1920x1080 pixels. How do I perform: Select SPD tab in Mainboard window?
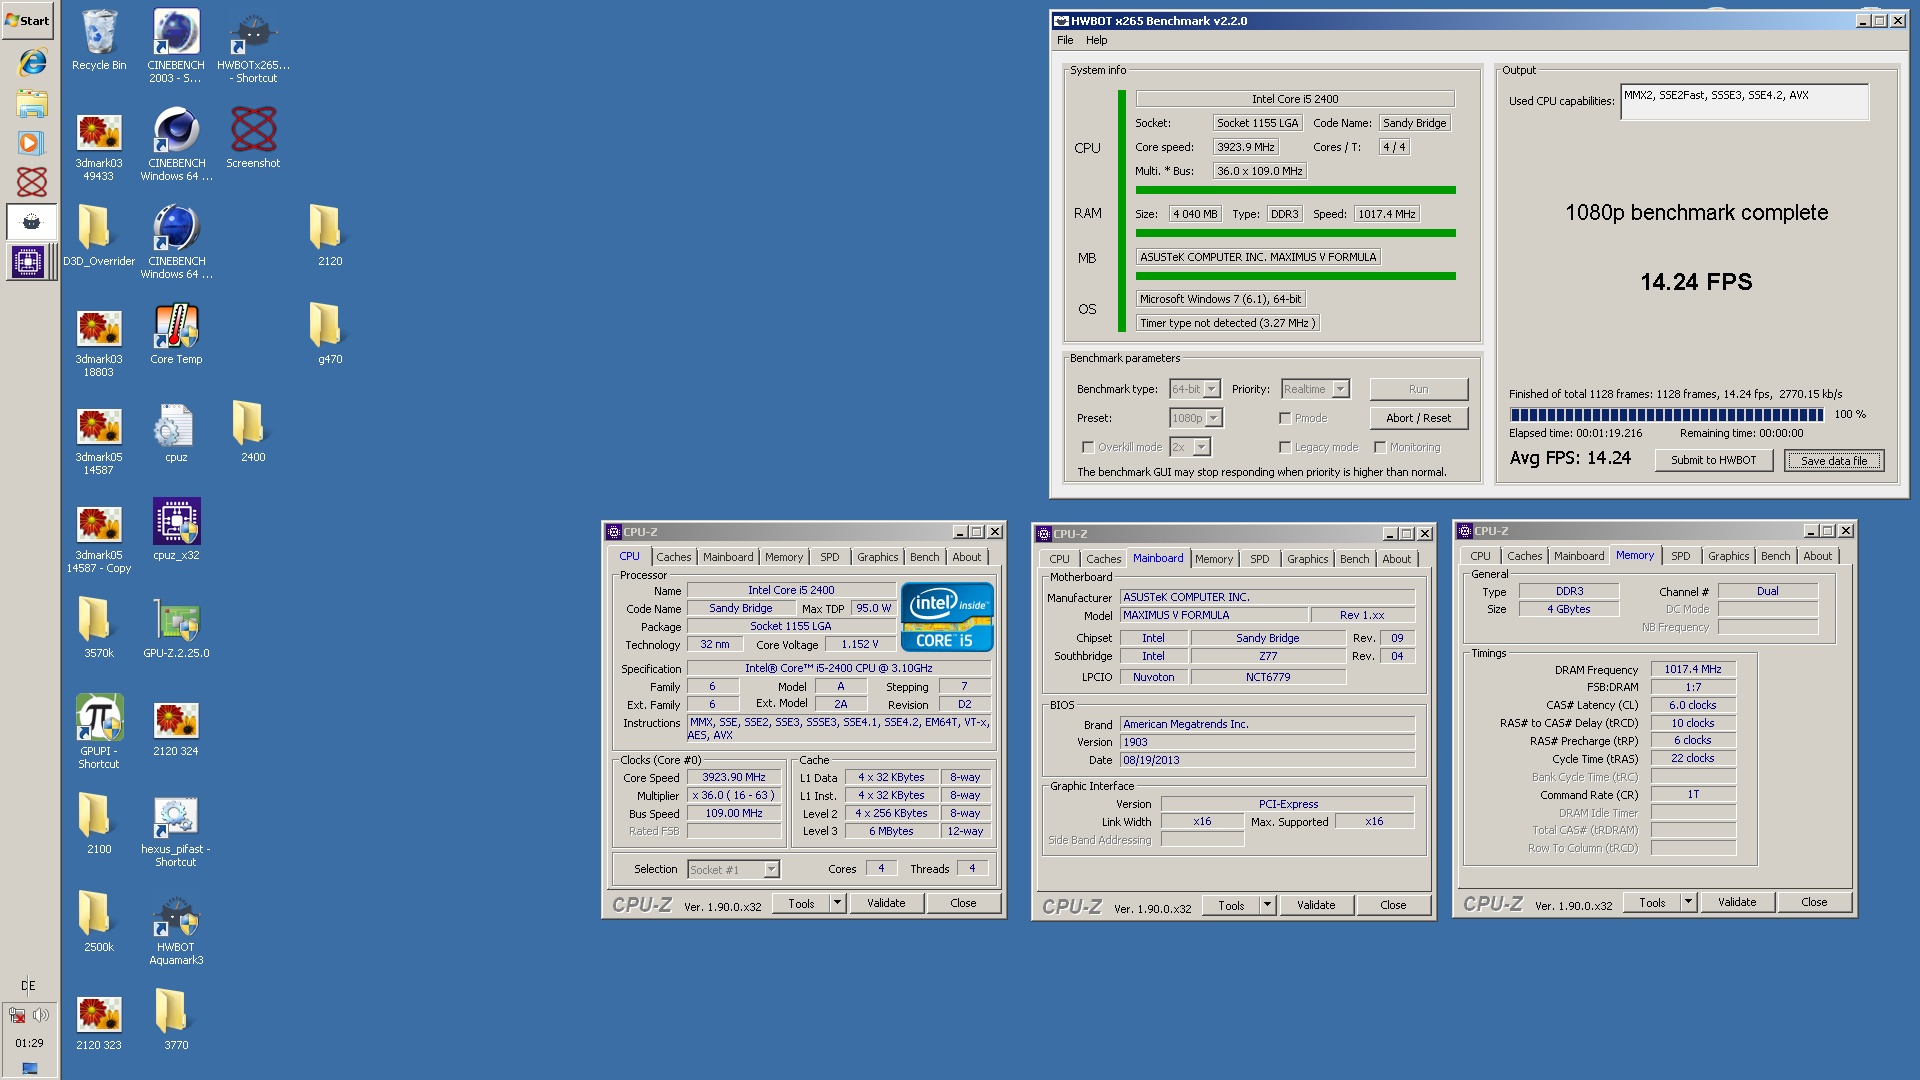click(x=1260, y=559)
